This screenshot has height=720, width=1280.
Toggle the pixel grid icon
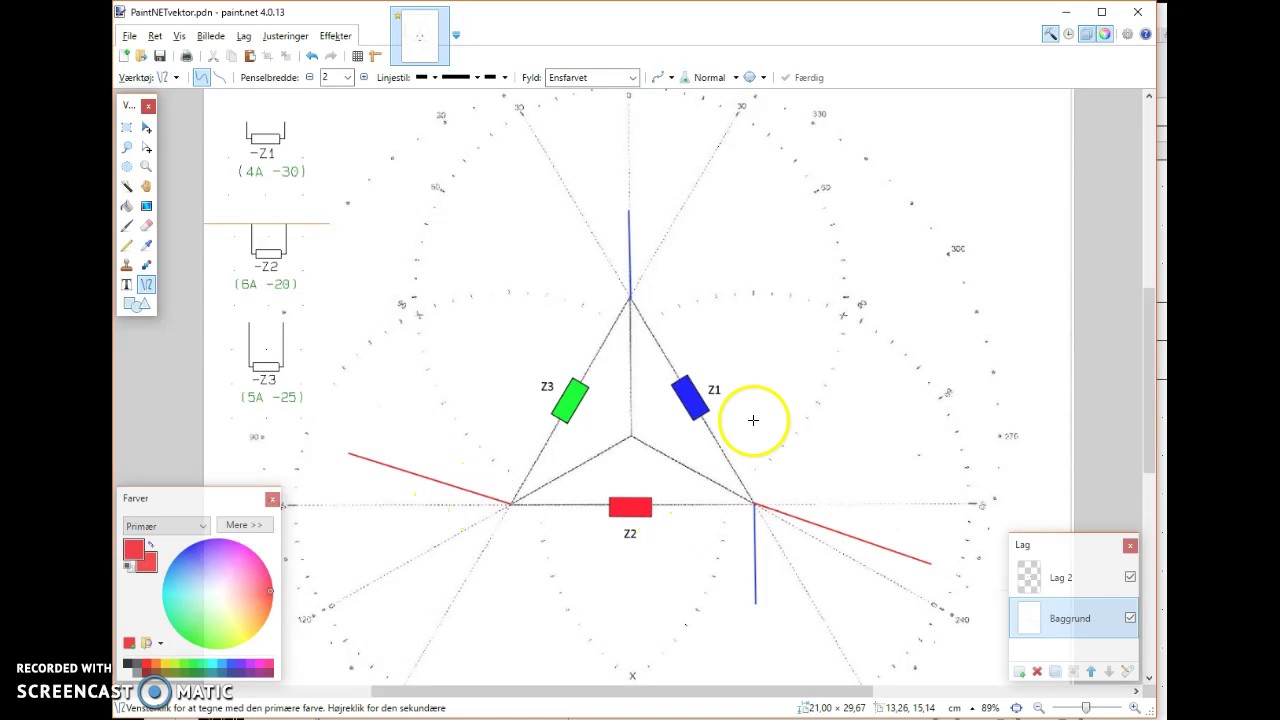357,56
